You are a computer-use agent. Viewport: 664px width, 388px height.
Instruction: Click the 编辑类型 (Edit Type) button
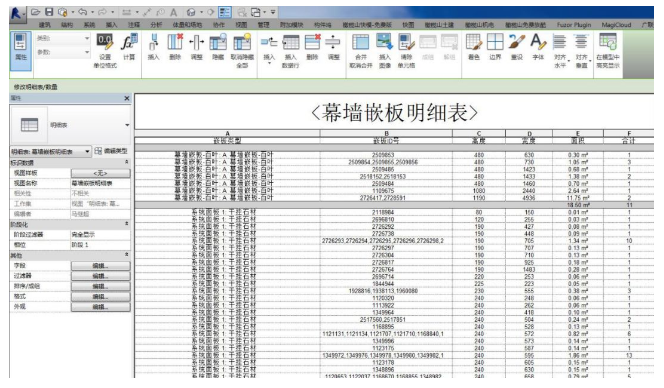[111, 151]
